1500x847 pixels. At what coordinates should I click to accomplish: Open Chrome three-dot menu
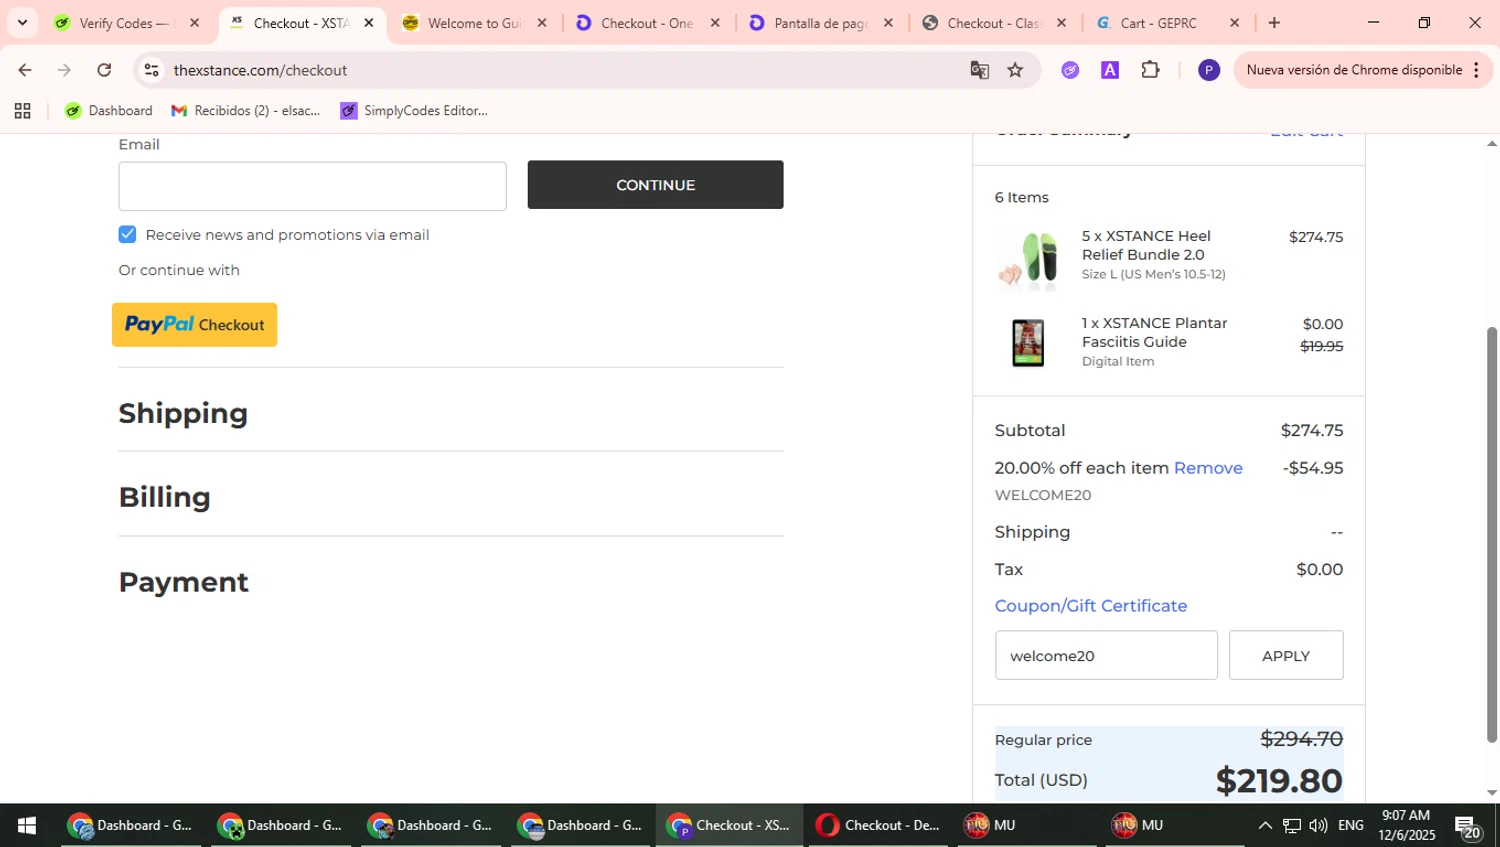click(1476, 70)
